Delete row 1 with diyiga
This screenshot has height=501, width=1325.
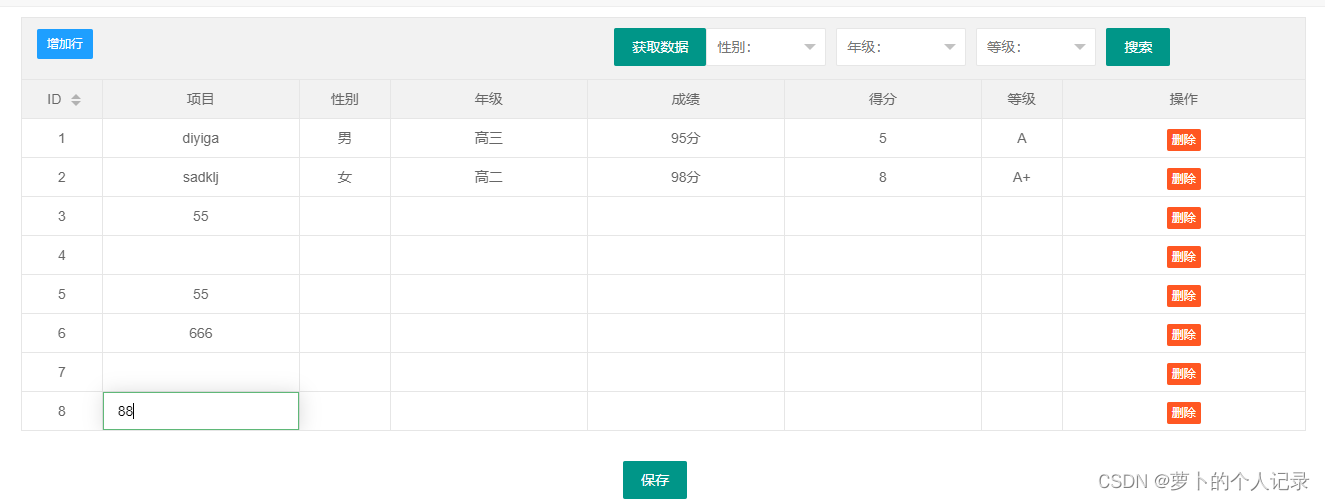1183,140
